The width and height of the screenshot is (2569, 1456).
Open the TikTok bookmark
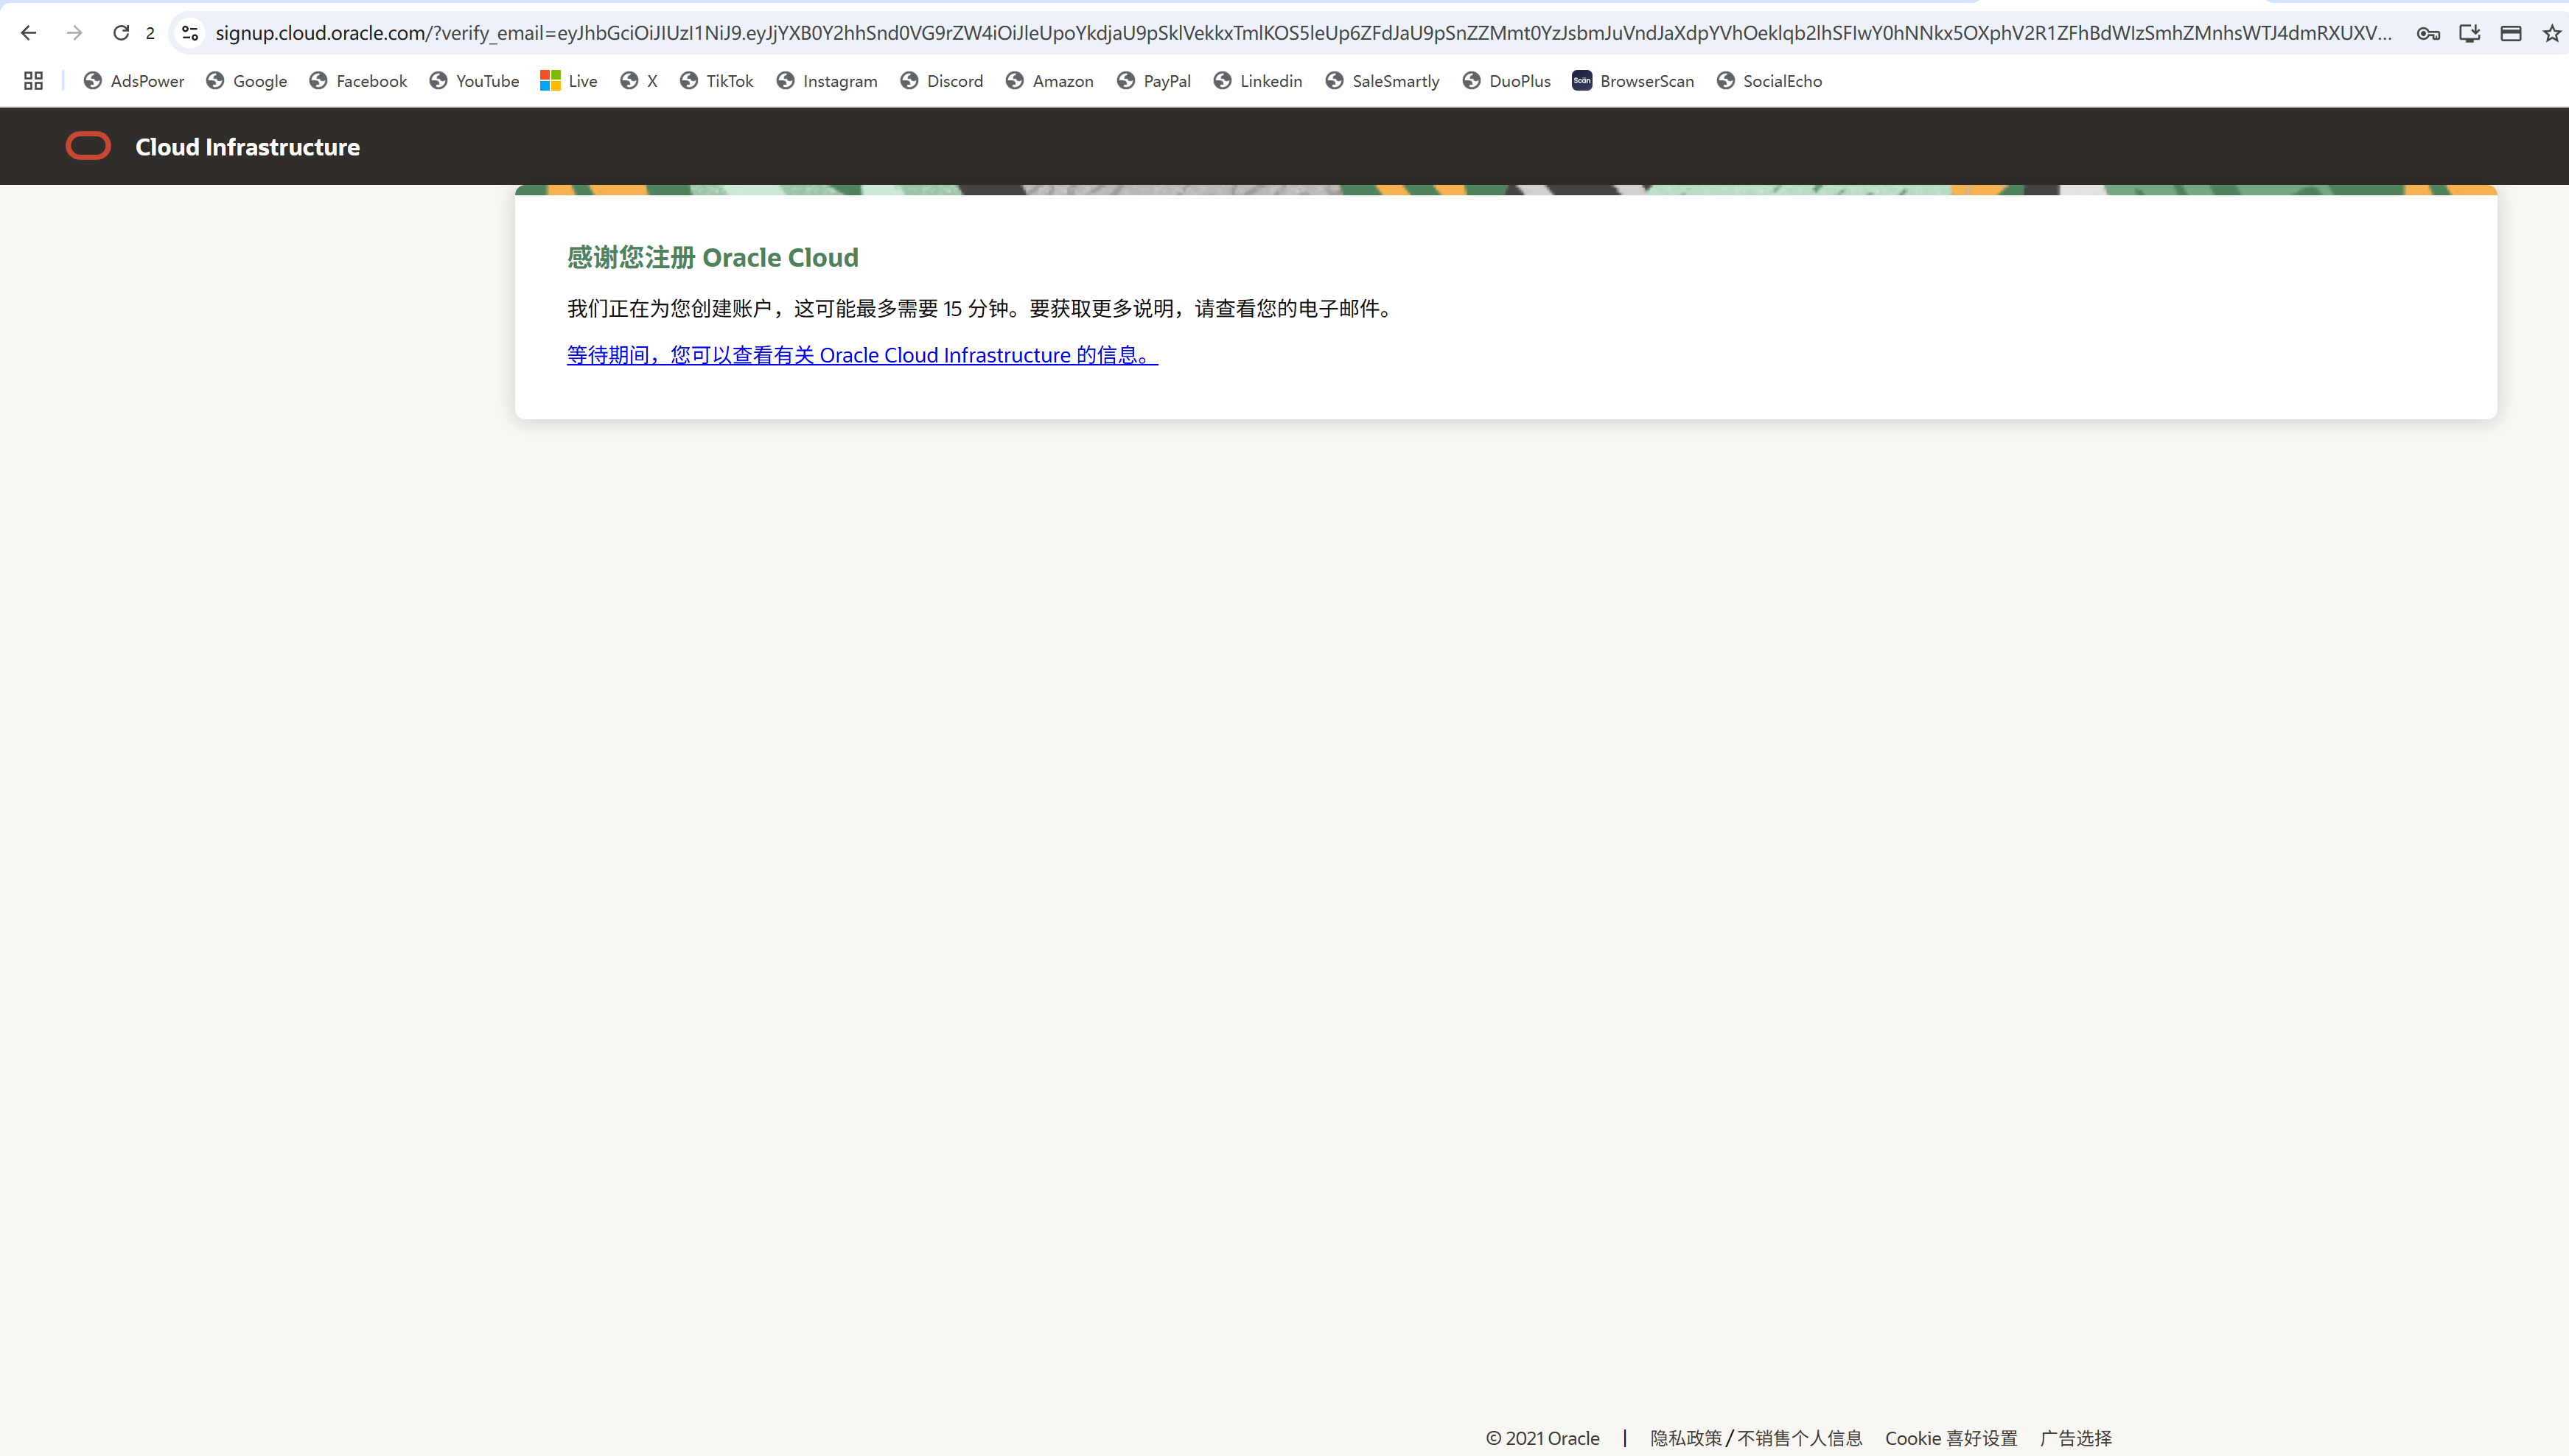[716, 81]
